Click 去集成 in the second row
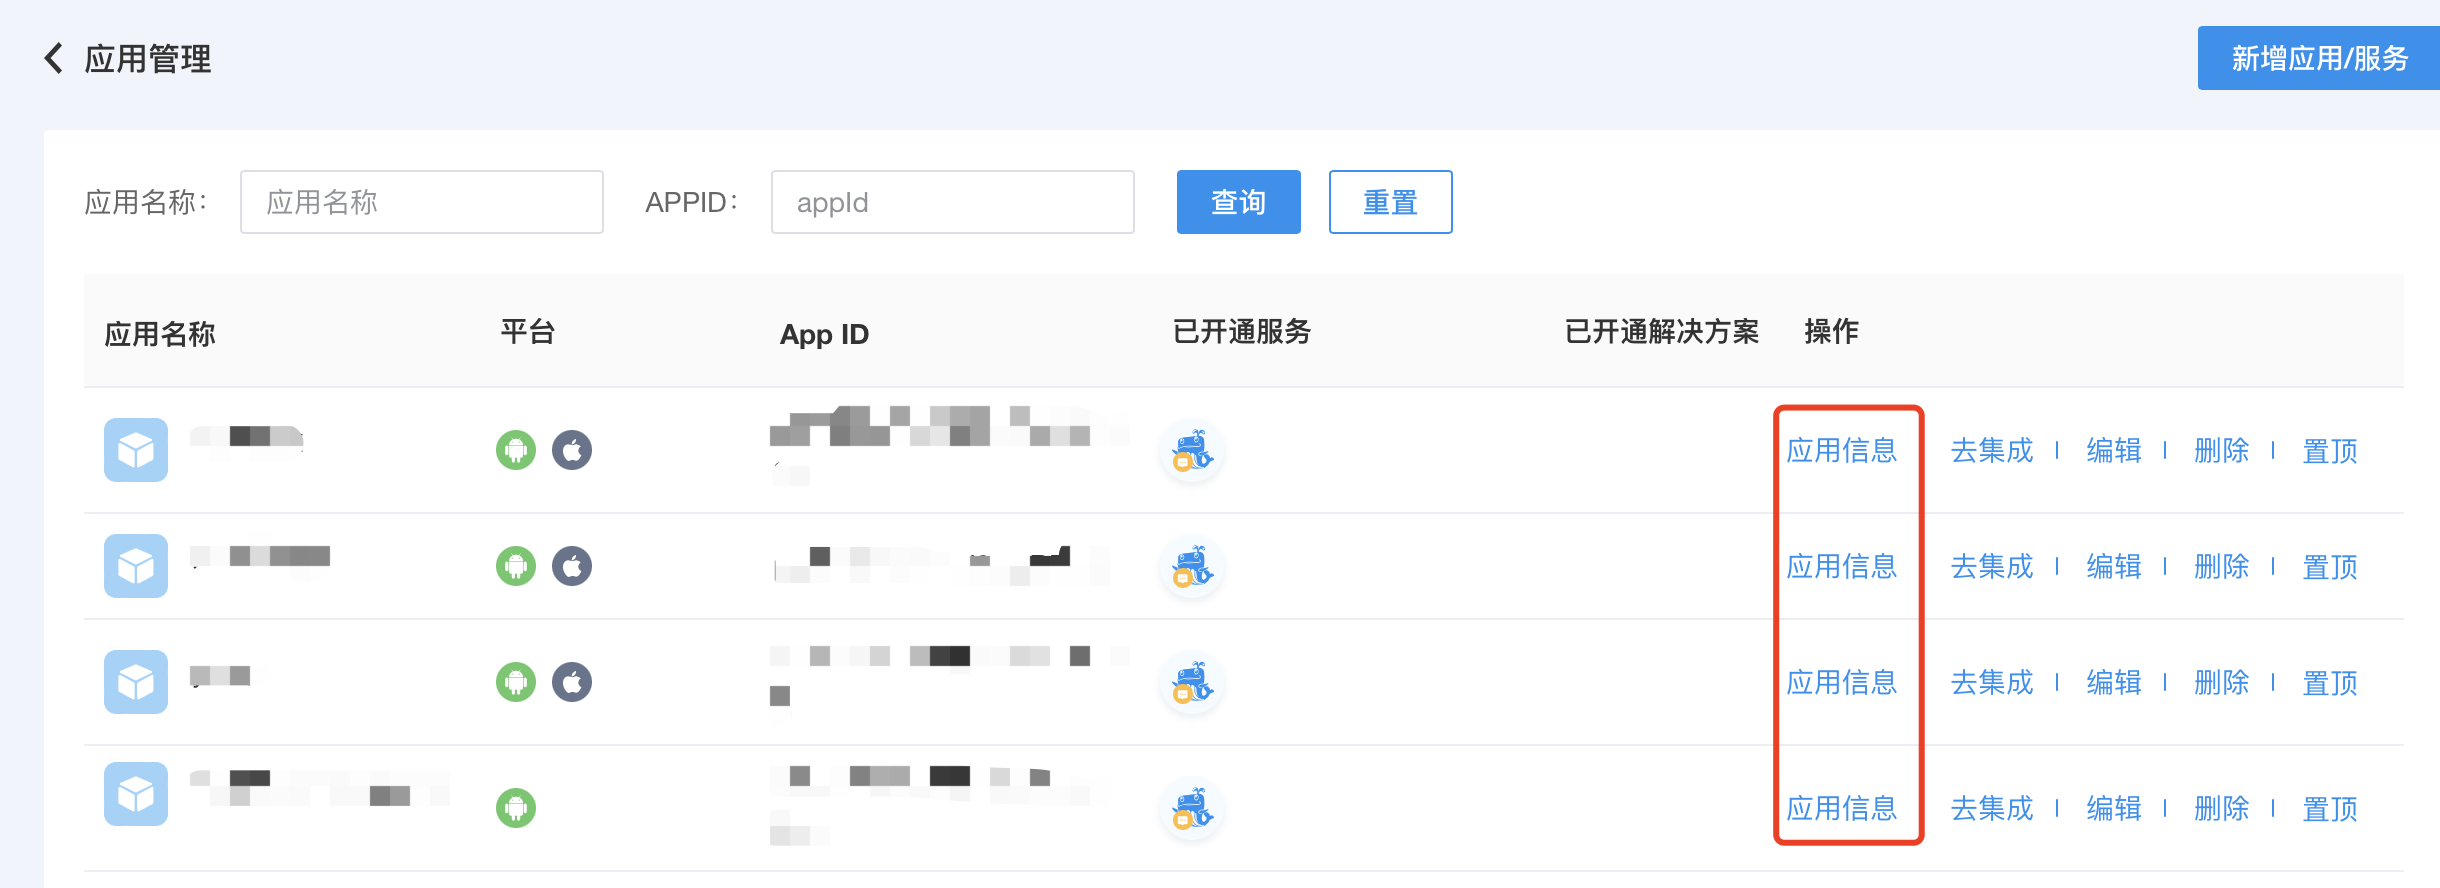This screenshot has width=2440, height=888. [1992, 567]
